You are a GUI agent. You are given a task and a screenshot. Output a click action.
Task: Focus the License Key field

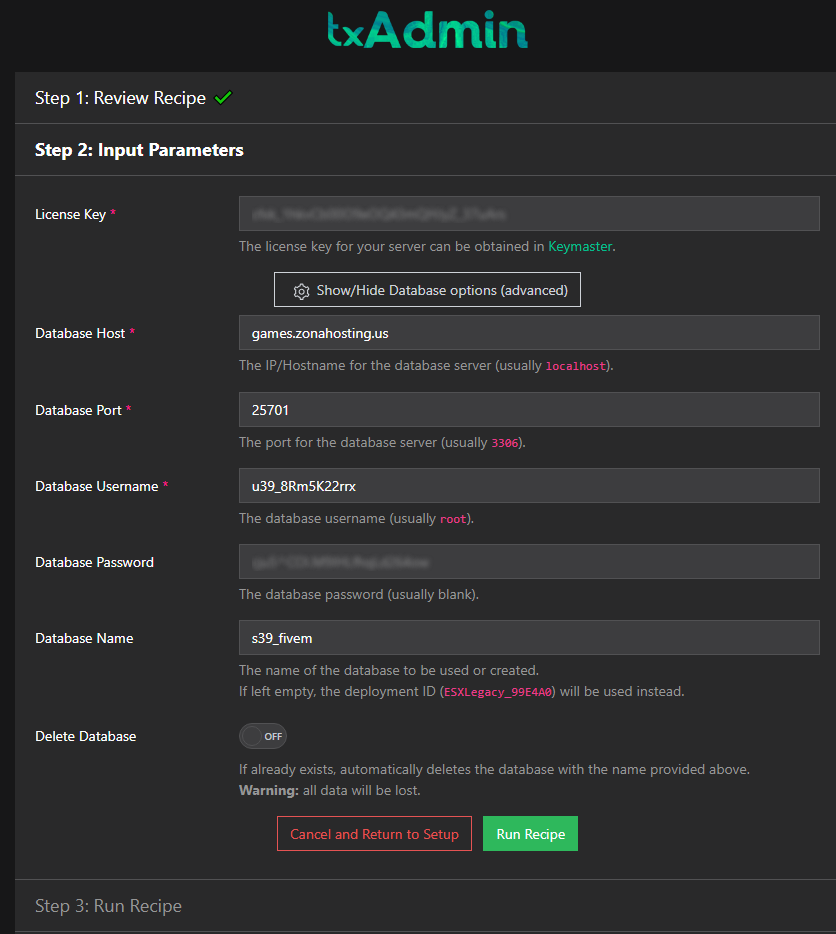coord(529,214)
